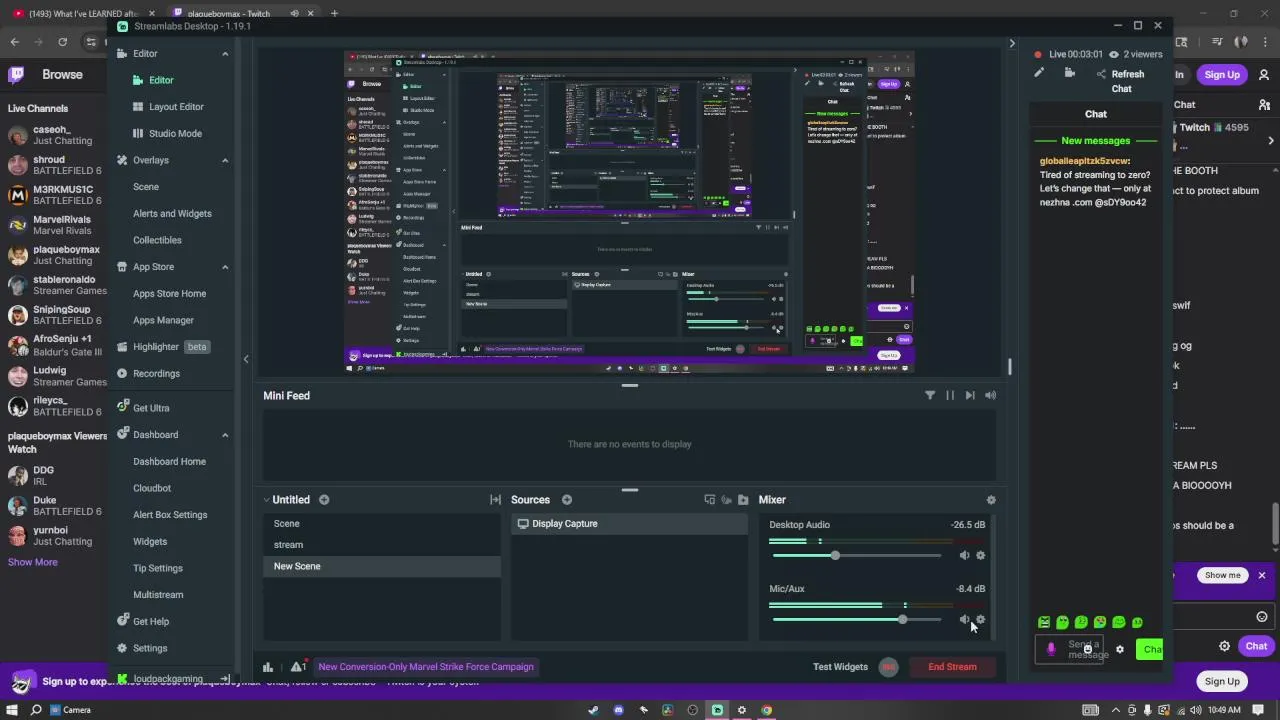This screenshot has height=720, width=1280.
Task: Open Alerts and Widgets
Action: [172, 213]
